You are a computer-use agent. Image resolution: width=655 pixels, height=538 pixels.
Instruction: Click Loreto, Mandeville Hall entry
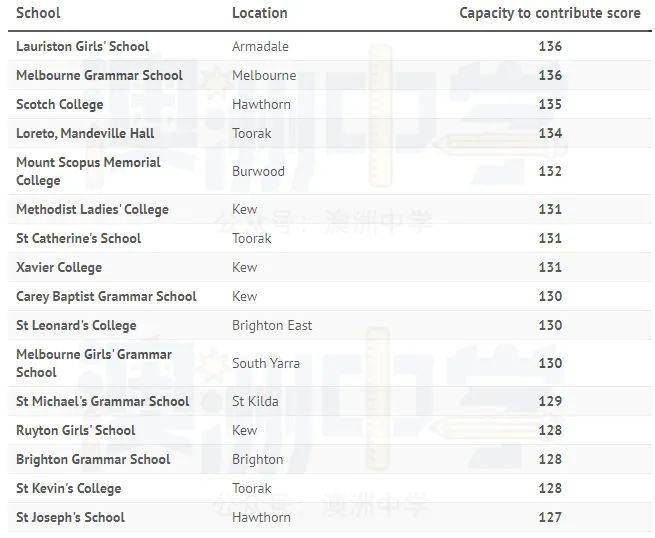pyautogui.click(x=85, y=133)
